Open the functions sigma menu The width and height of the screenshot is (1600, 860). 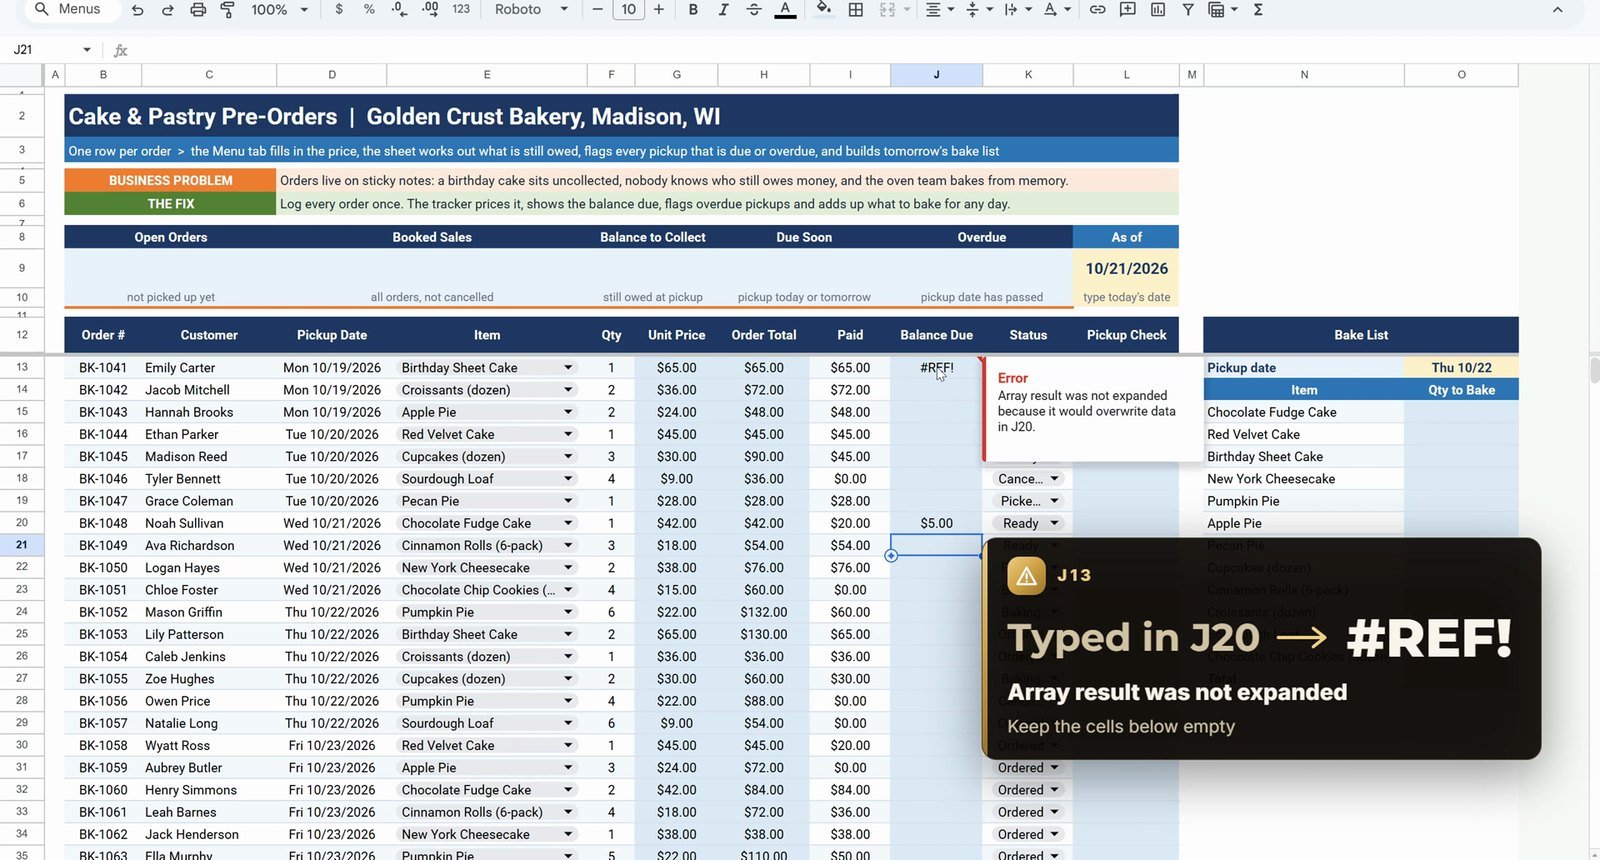click(1258, 10)
